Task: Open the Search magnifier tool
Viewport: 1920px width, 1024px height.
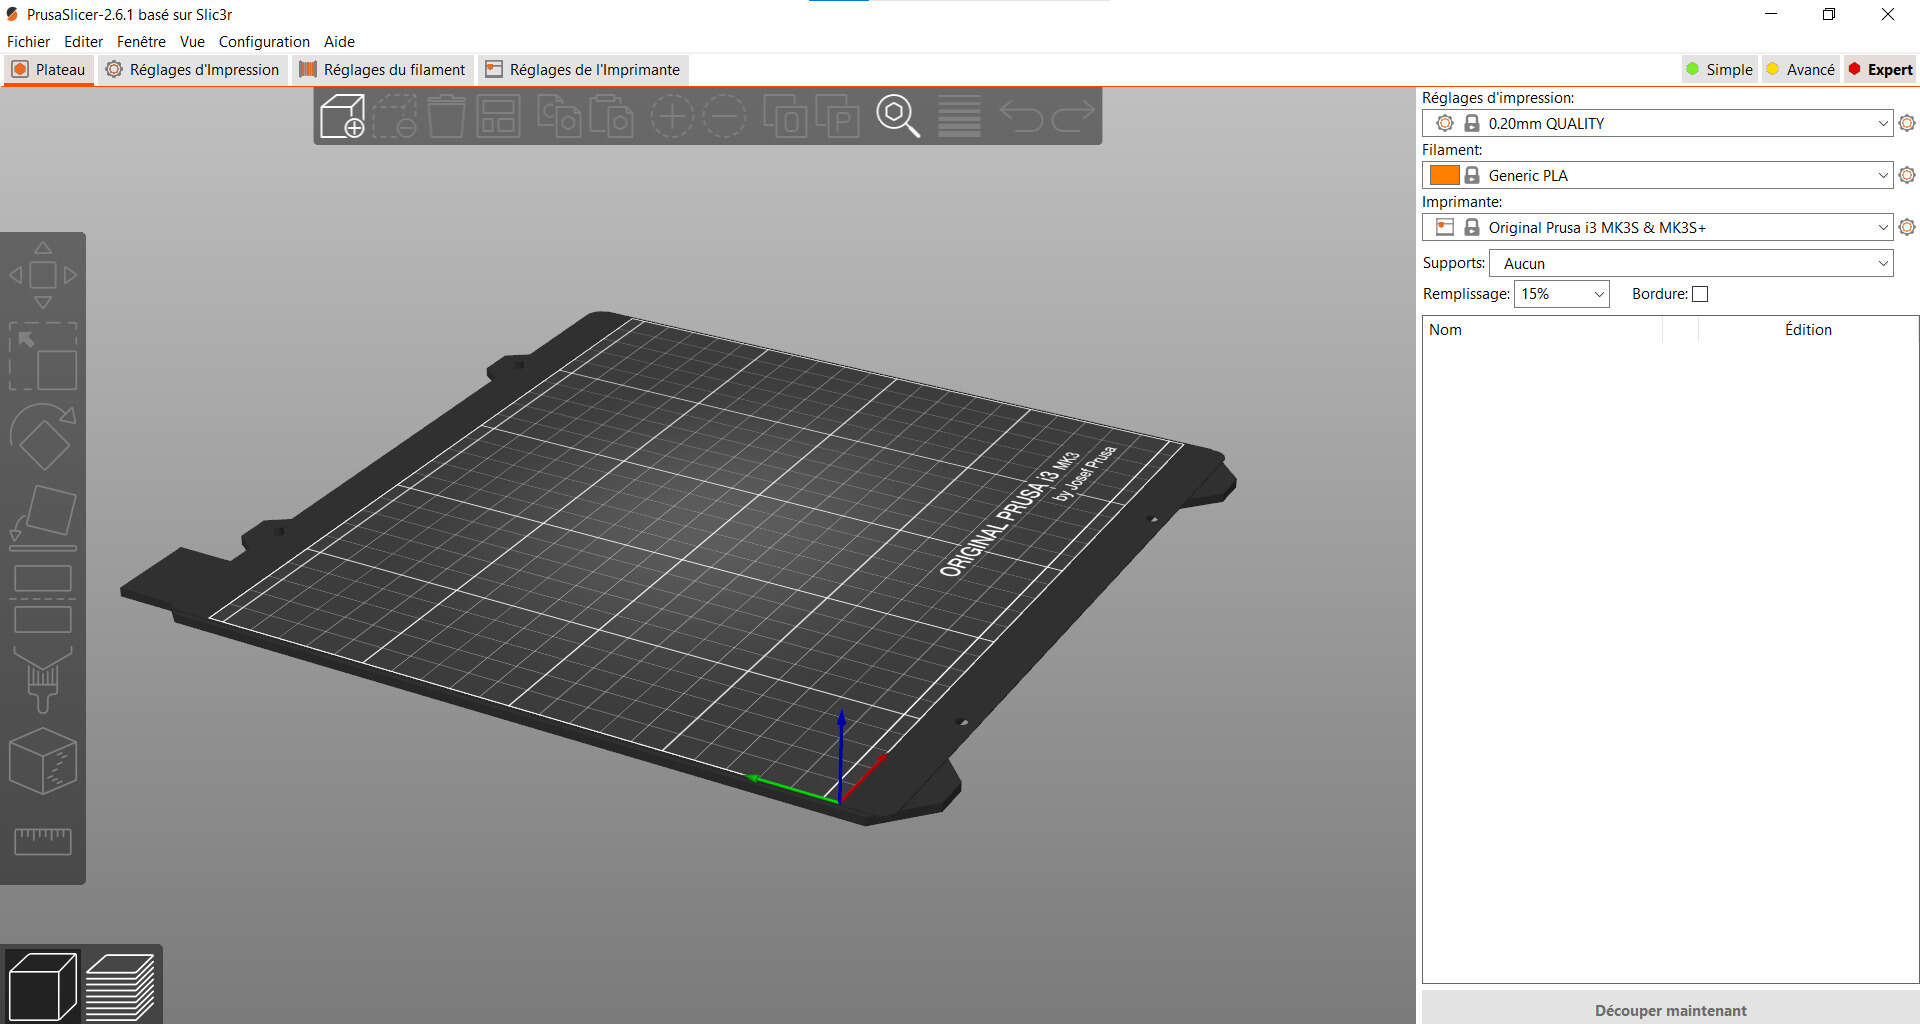Action: [x=898, y=116]
